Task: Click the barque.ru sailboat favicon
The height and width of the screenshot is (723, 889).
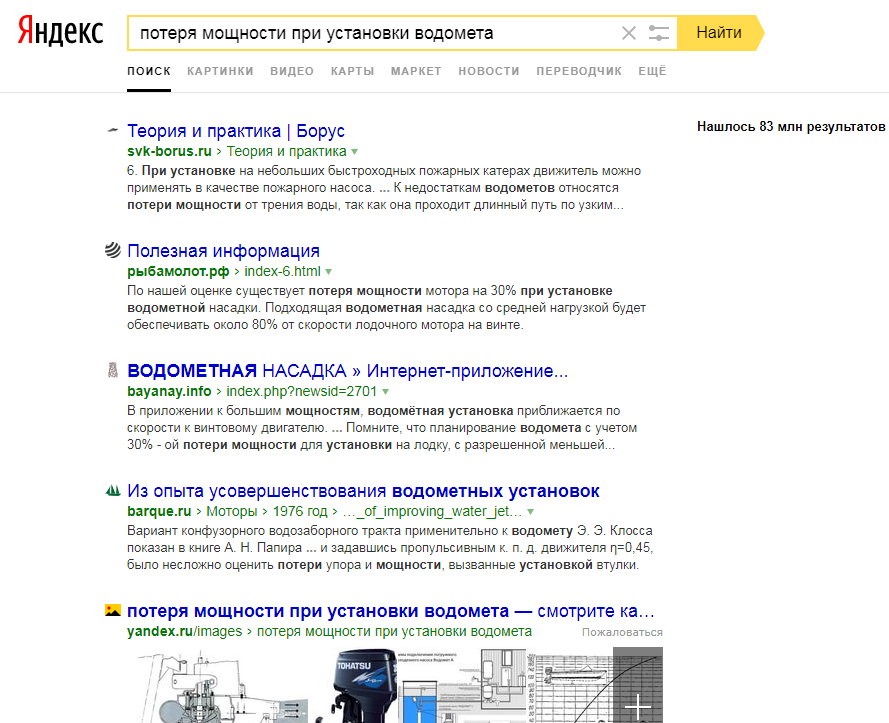Action: pyautogui.click(x=113, y=491)
